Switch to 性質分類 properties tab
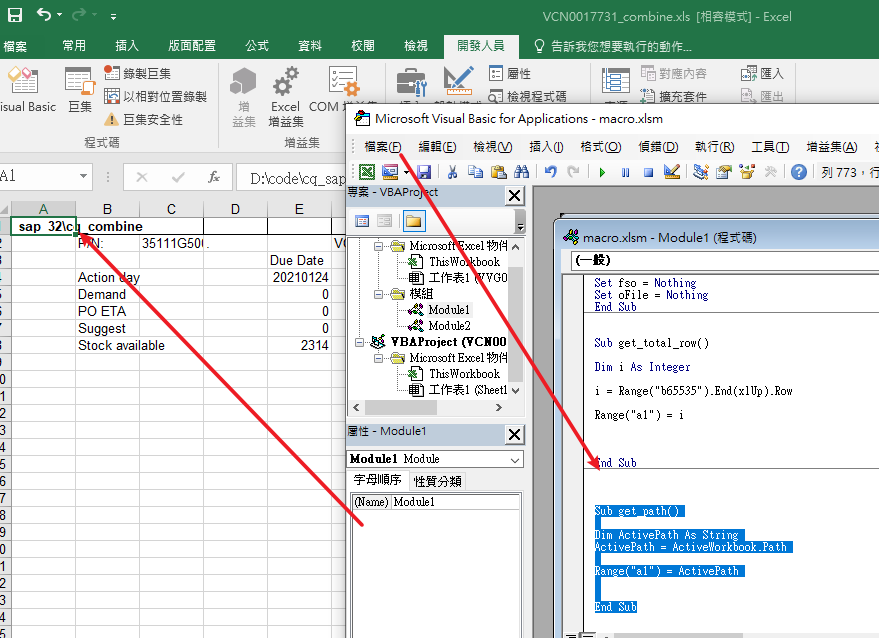Image resolution: width=879 pixels, height=638 pixels. coord(437,481)
